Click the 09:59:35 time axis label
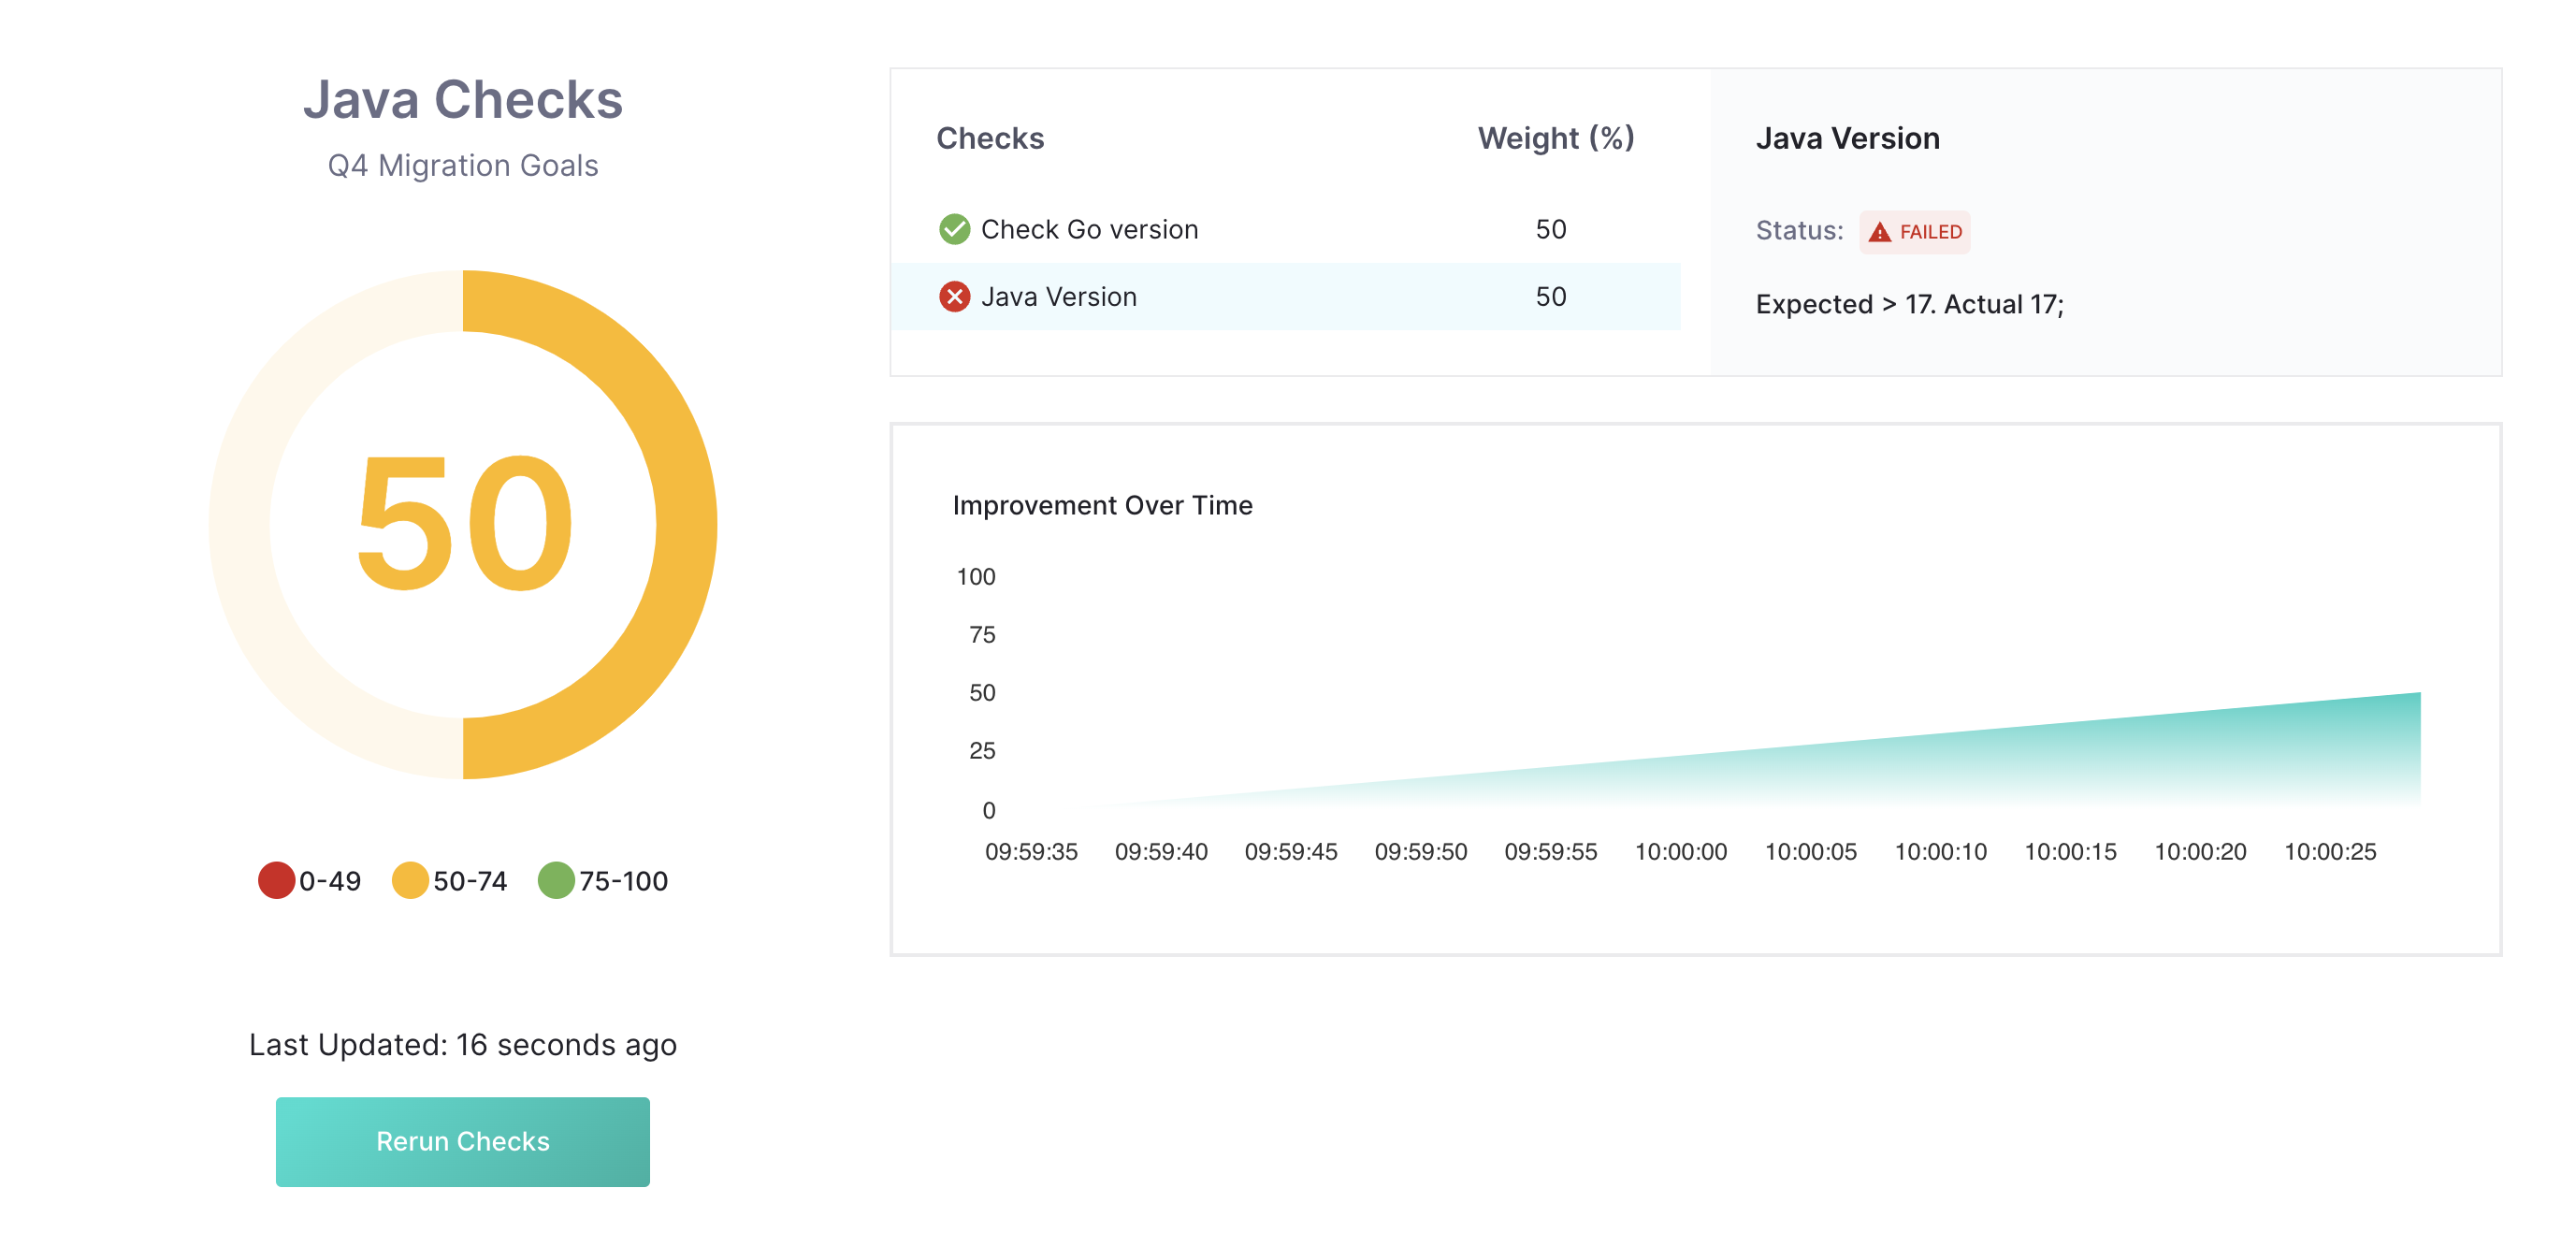 click(x=1031, y=851)
